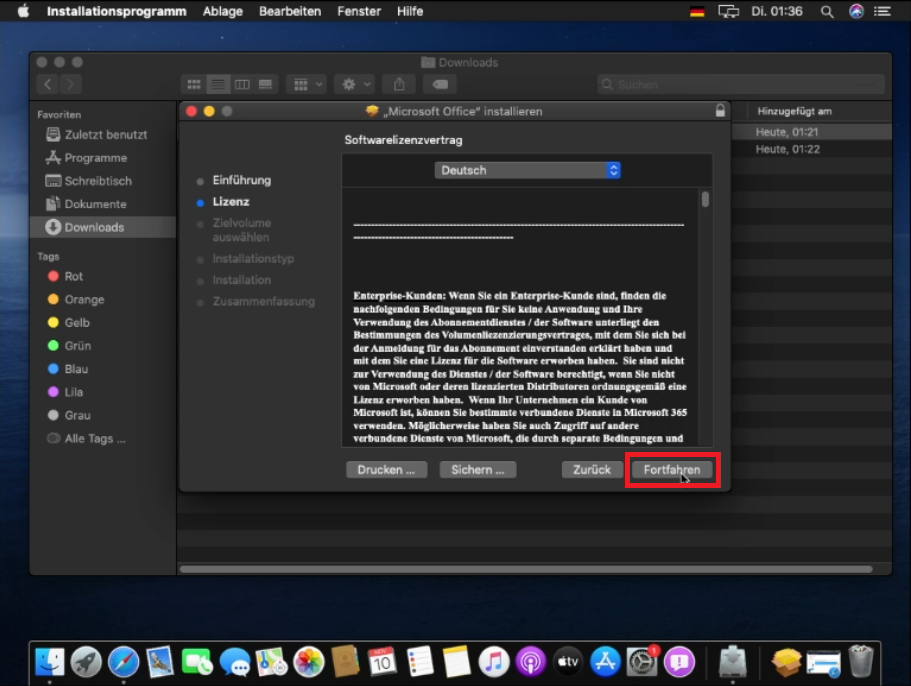
Task: Open the Deutsch language dropdown
Action: tap(528, 170)
